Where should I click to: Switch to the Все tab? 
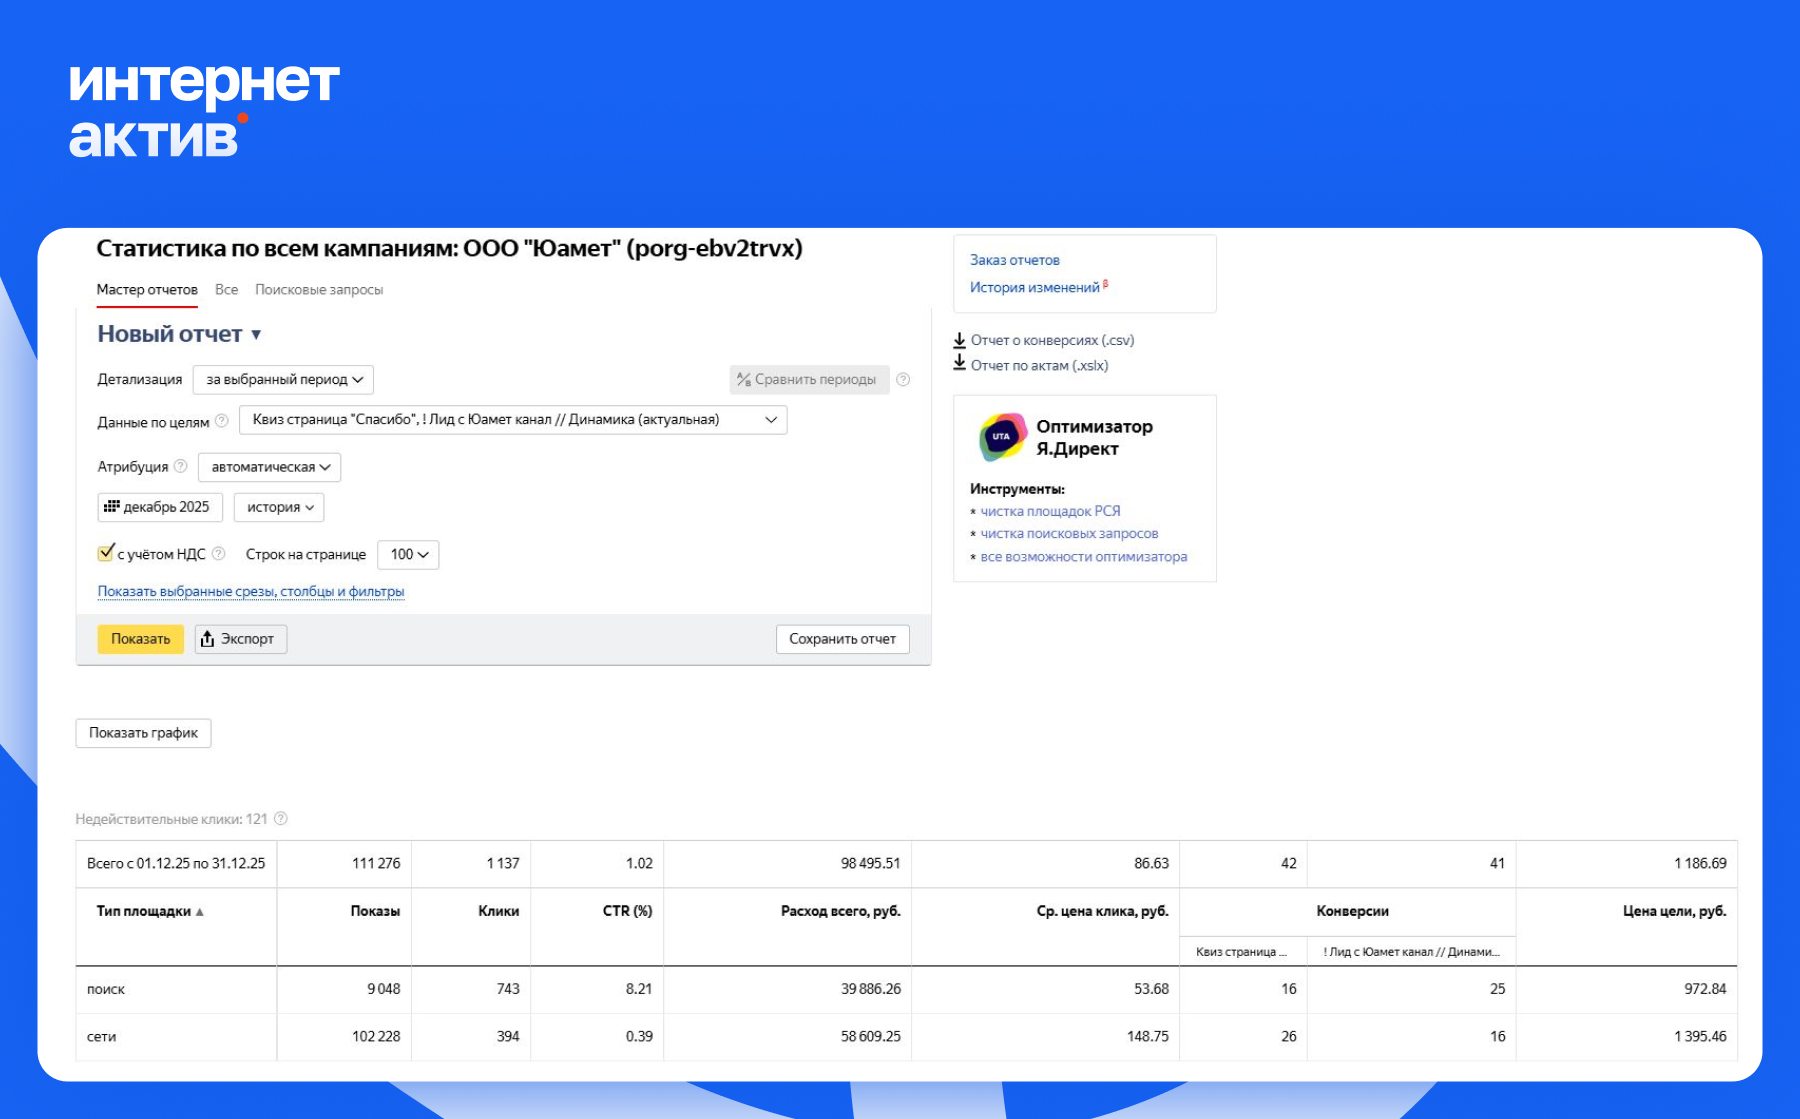click(x=227, y=290)
